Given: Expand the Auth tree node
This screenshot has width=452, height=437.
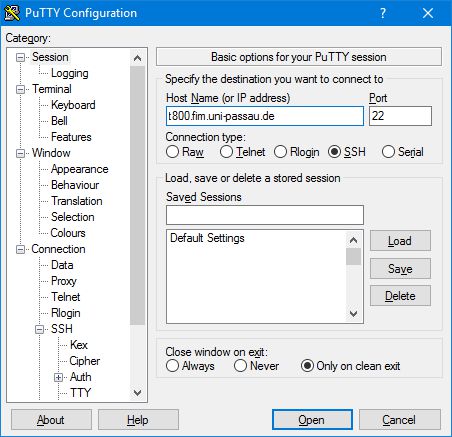Looking at the screenshot, I should [58, 377].
